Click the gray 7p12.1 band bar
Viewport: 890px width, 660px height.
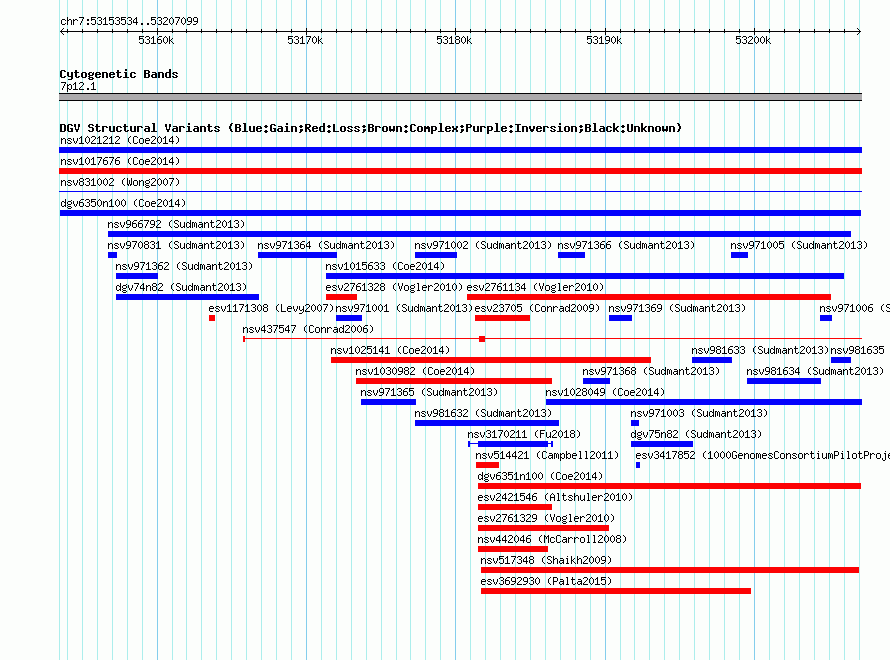point(460,97)
